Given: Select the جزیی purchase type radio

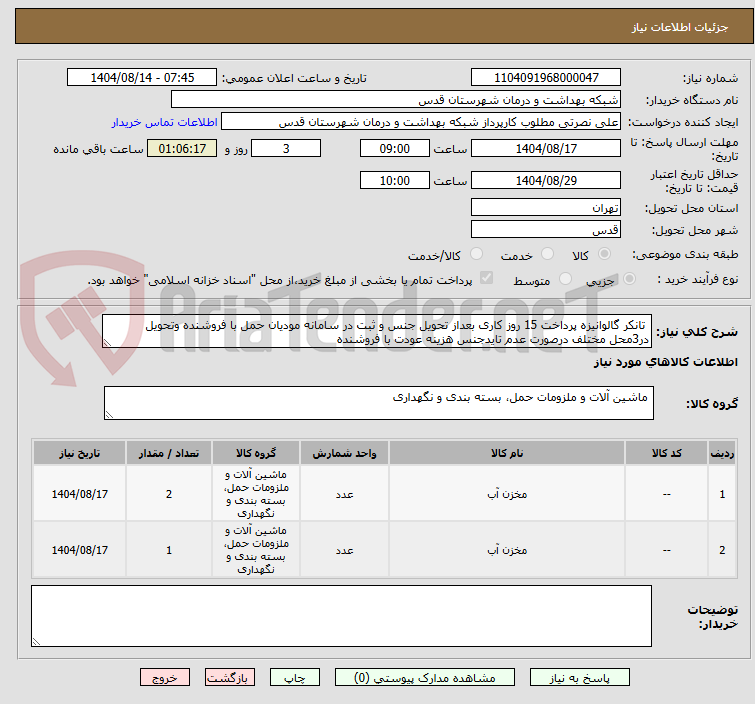Looking at the screenshot, I should 629,278.
